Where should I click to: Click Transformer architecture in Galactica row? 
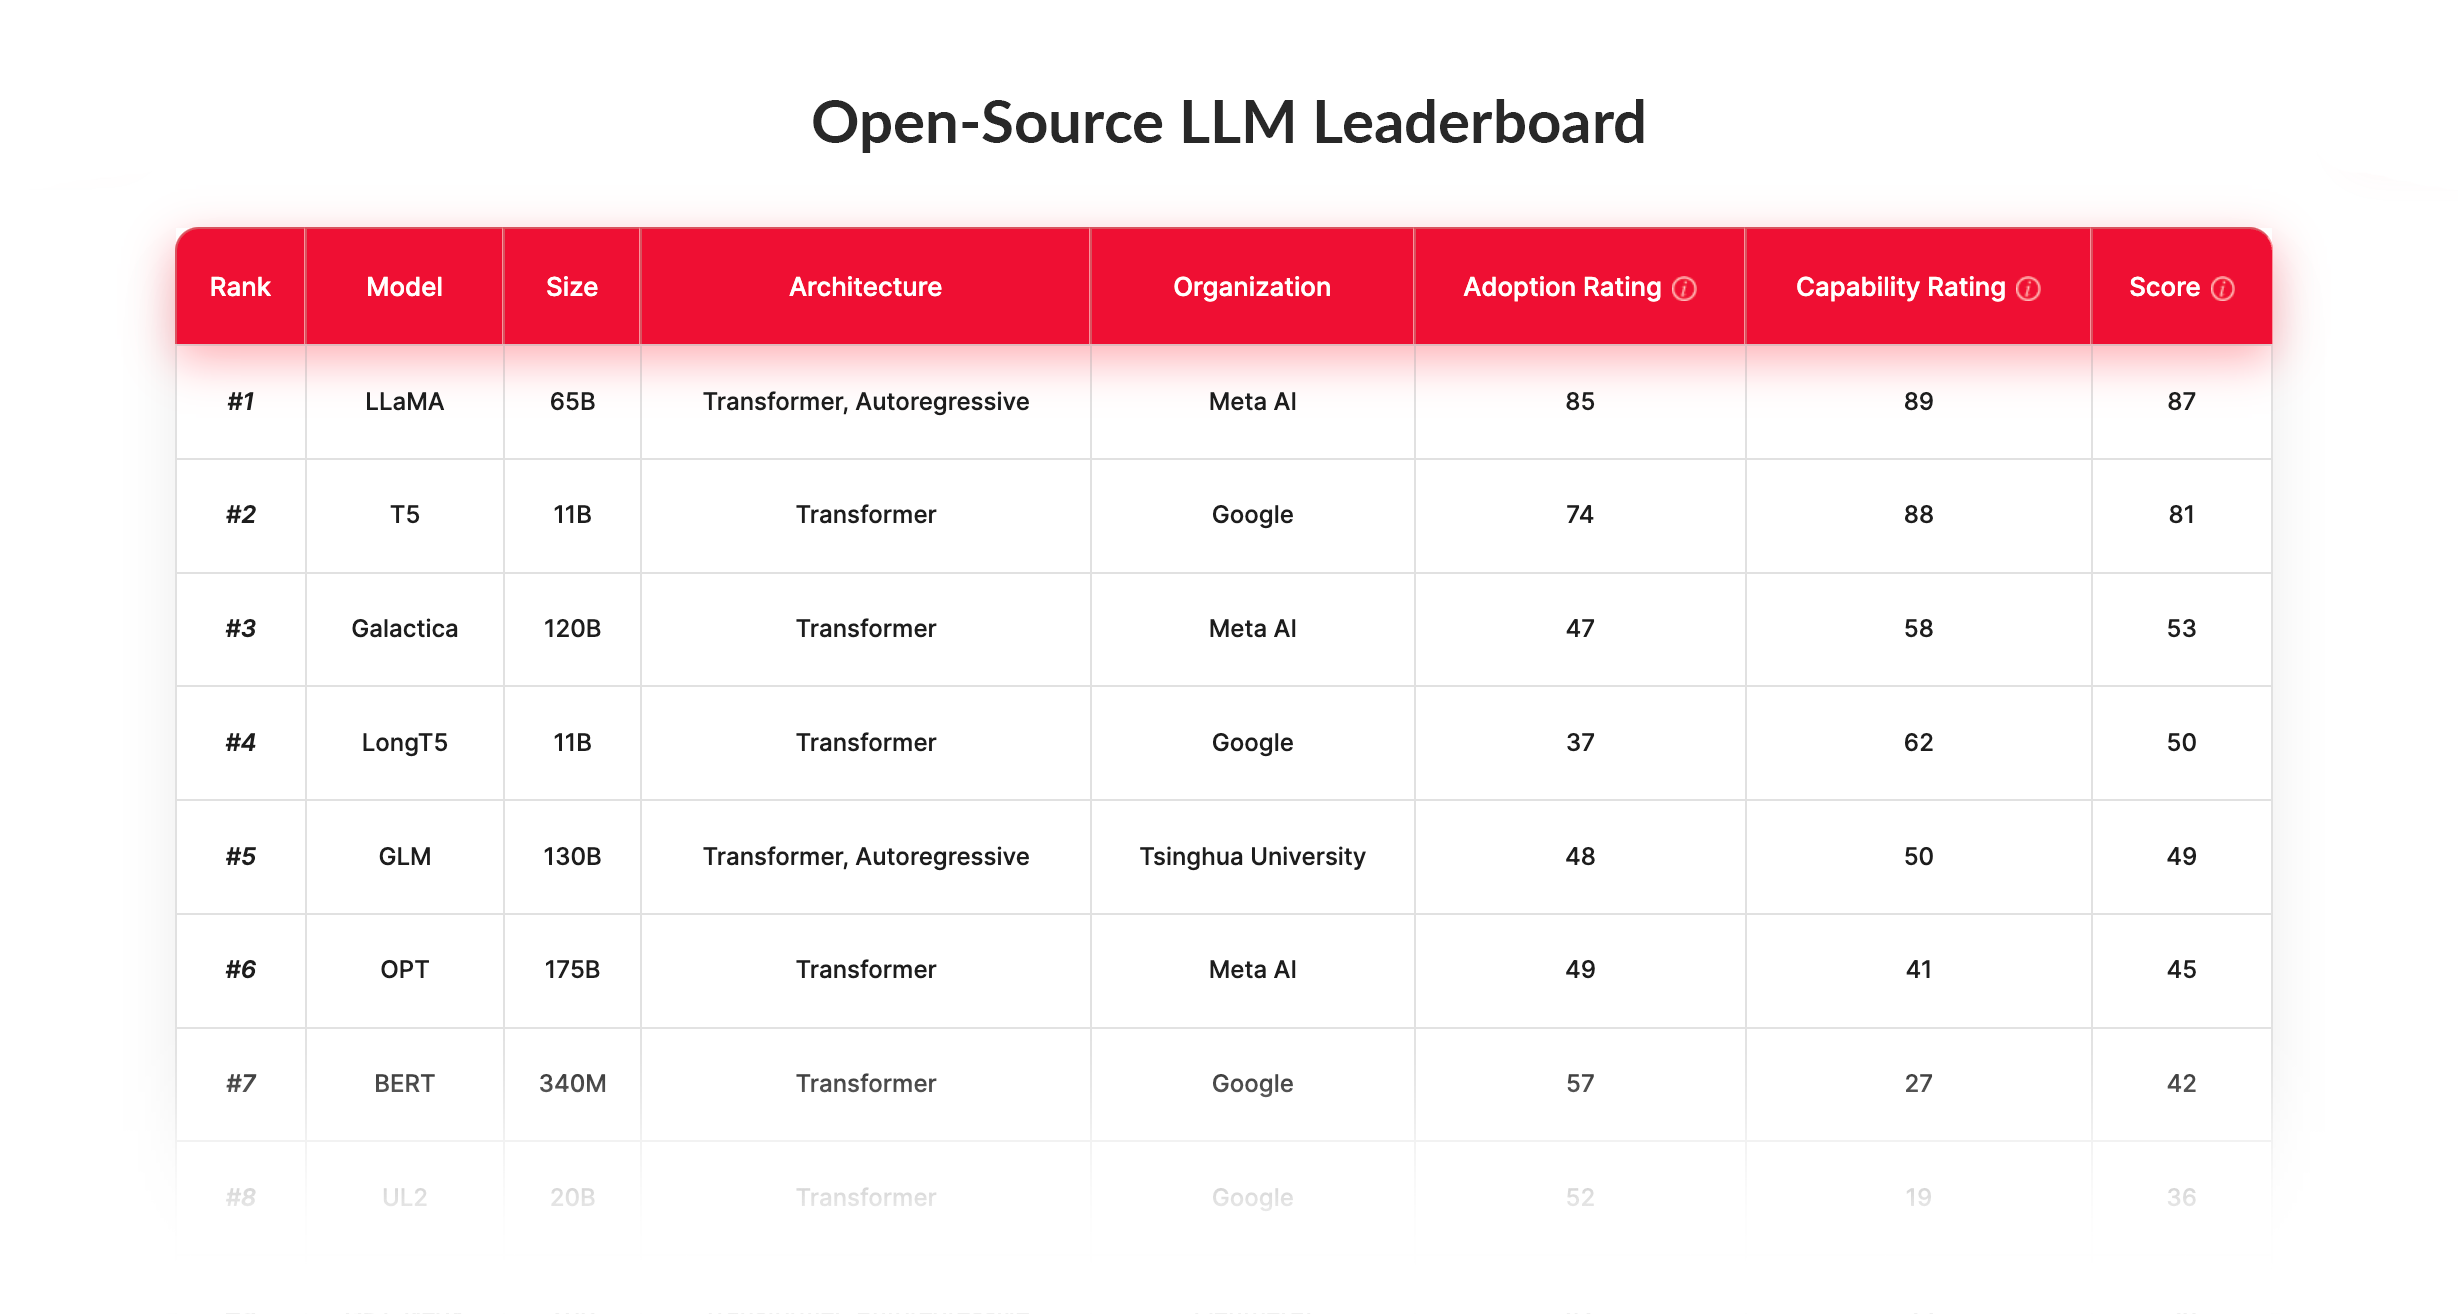tap(865, 628)
